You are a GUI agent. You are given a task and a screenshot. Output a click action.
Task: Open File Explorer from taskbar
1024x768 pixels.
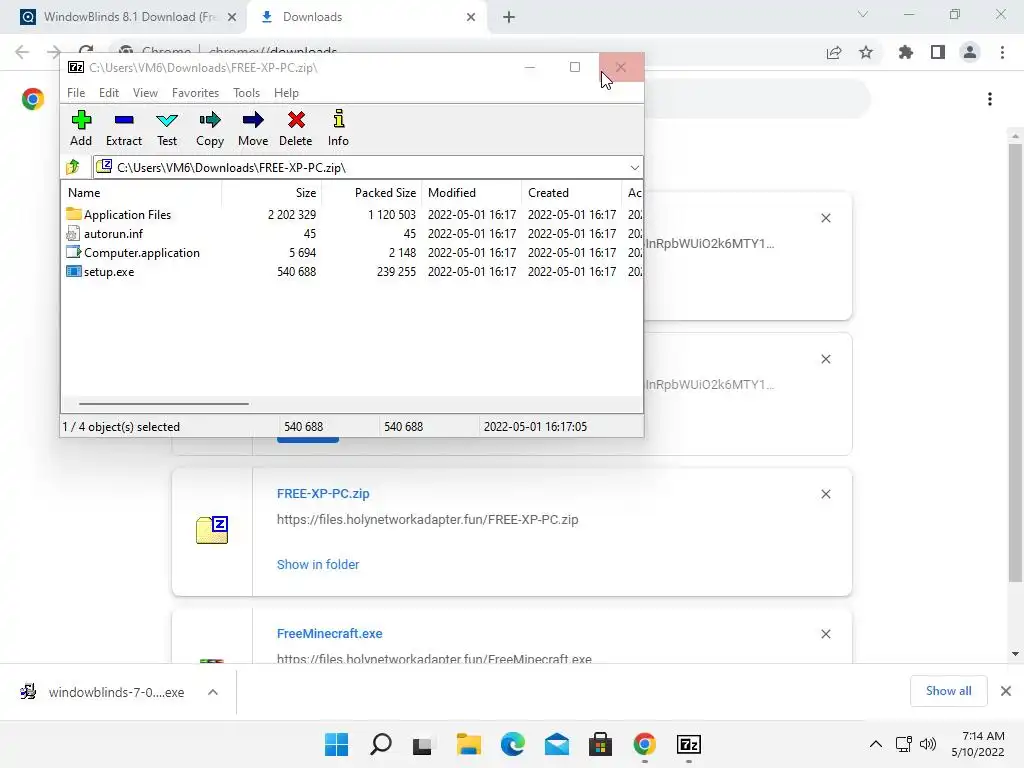pos(468,744)
